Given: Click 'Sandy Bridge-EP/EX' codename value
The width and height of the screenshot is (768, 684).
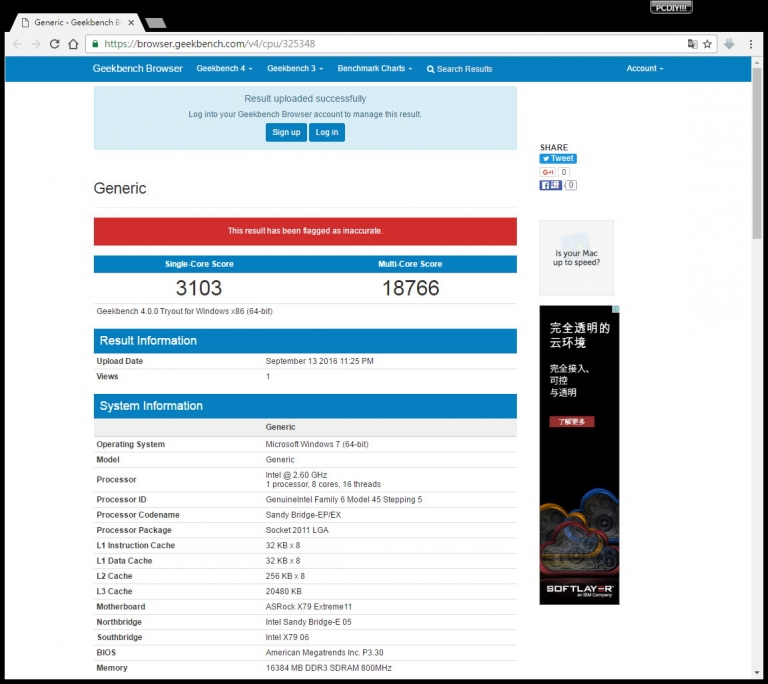Looking at the screenshot, I should [303, 515].
